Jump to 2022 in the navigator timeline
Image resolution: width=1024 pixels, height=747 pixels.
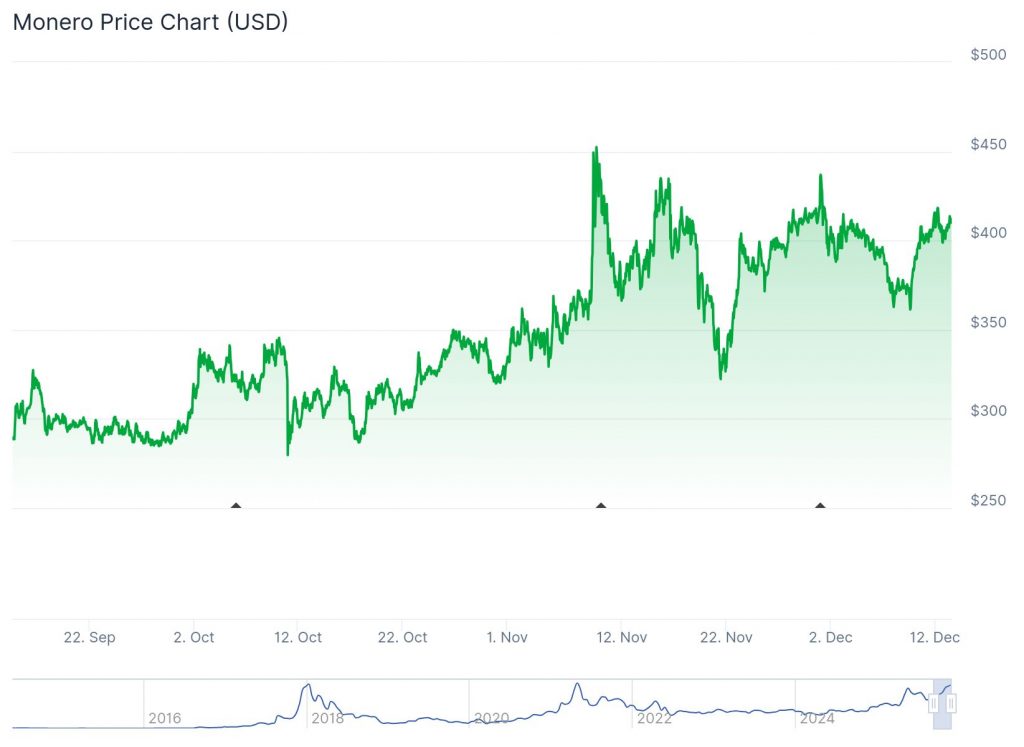(654, 718)
